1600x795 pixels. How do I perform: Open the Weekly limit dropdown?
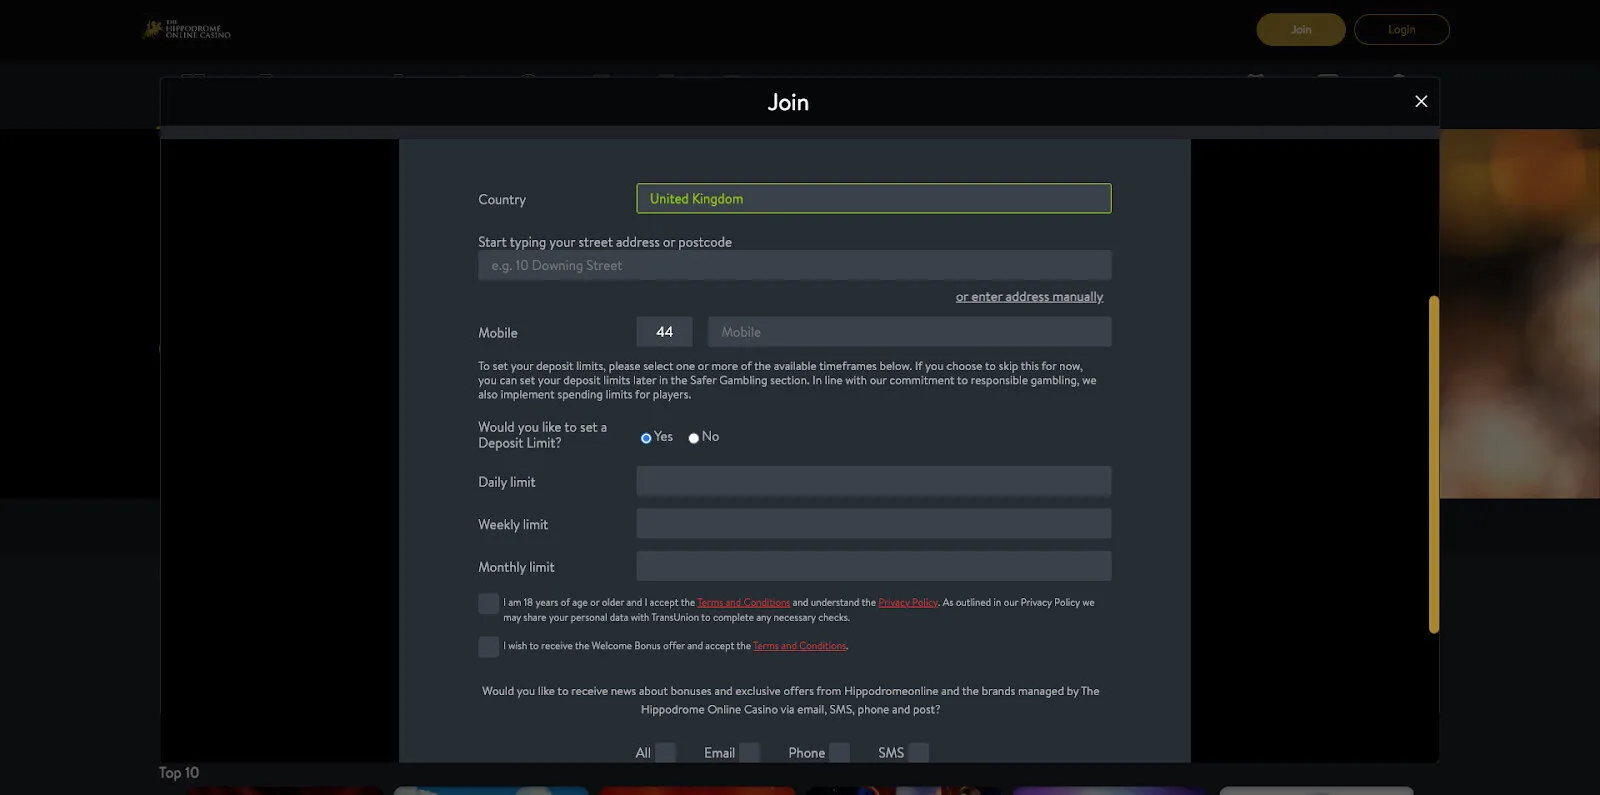coord(873,523)
